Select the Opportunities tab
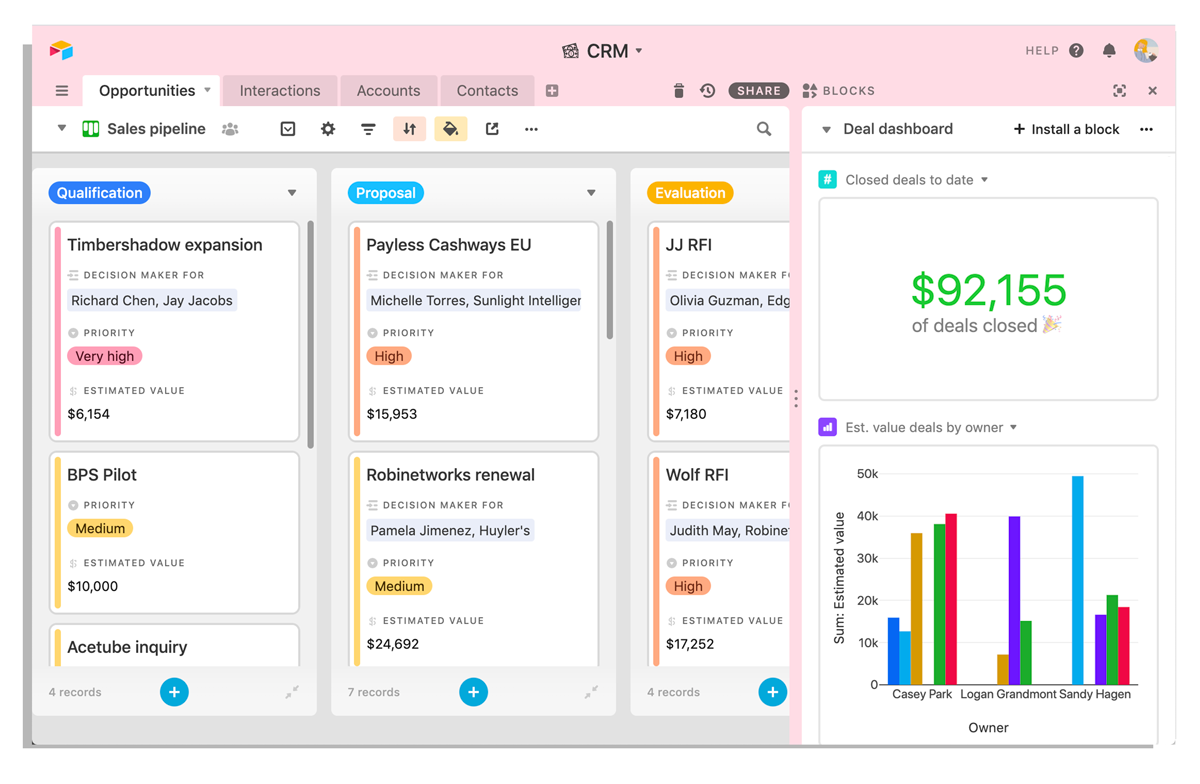The width and height of the screenshot is (1200, 784). coord(147,90)
